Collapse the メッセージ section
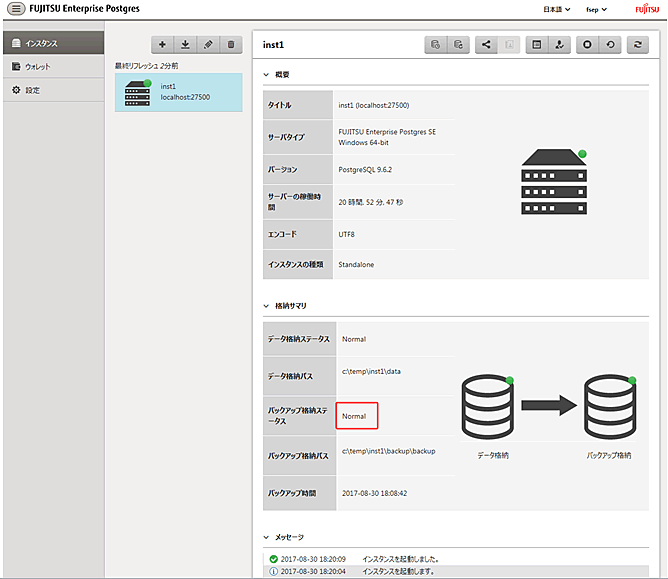Viewport: 668px width, 579px height. 266,537
